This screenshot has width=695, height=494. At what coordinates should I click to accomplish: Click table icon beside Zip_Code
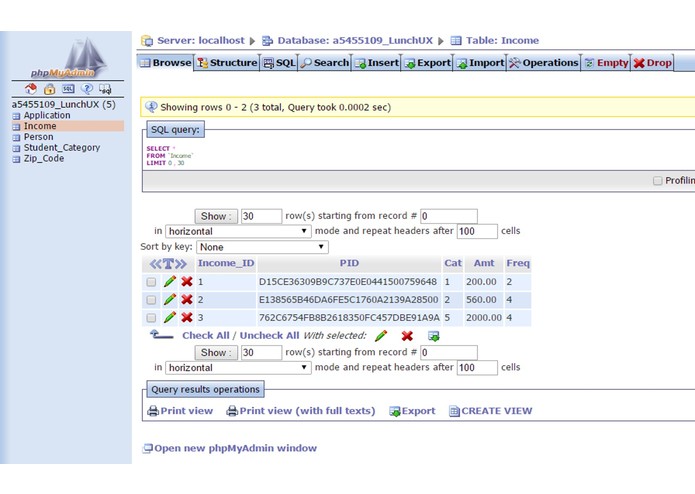[x=16, y=159]
